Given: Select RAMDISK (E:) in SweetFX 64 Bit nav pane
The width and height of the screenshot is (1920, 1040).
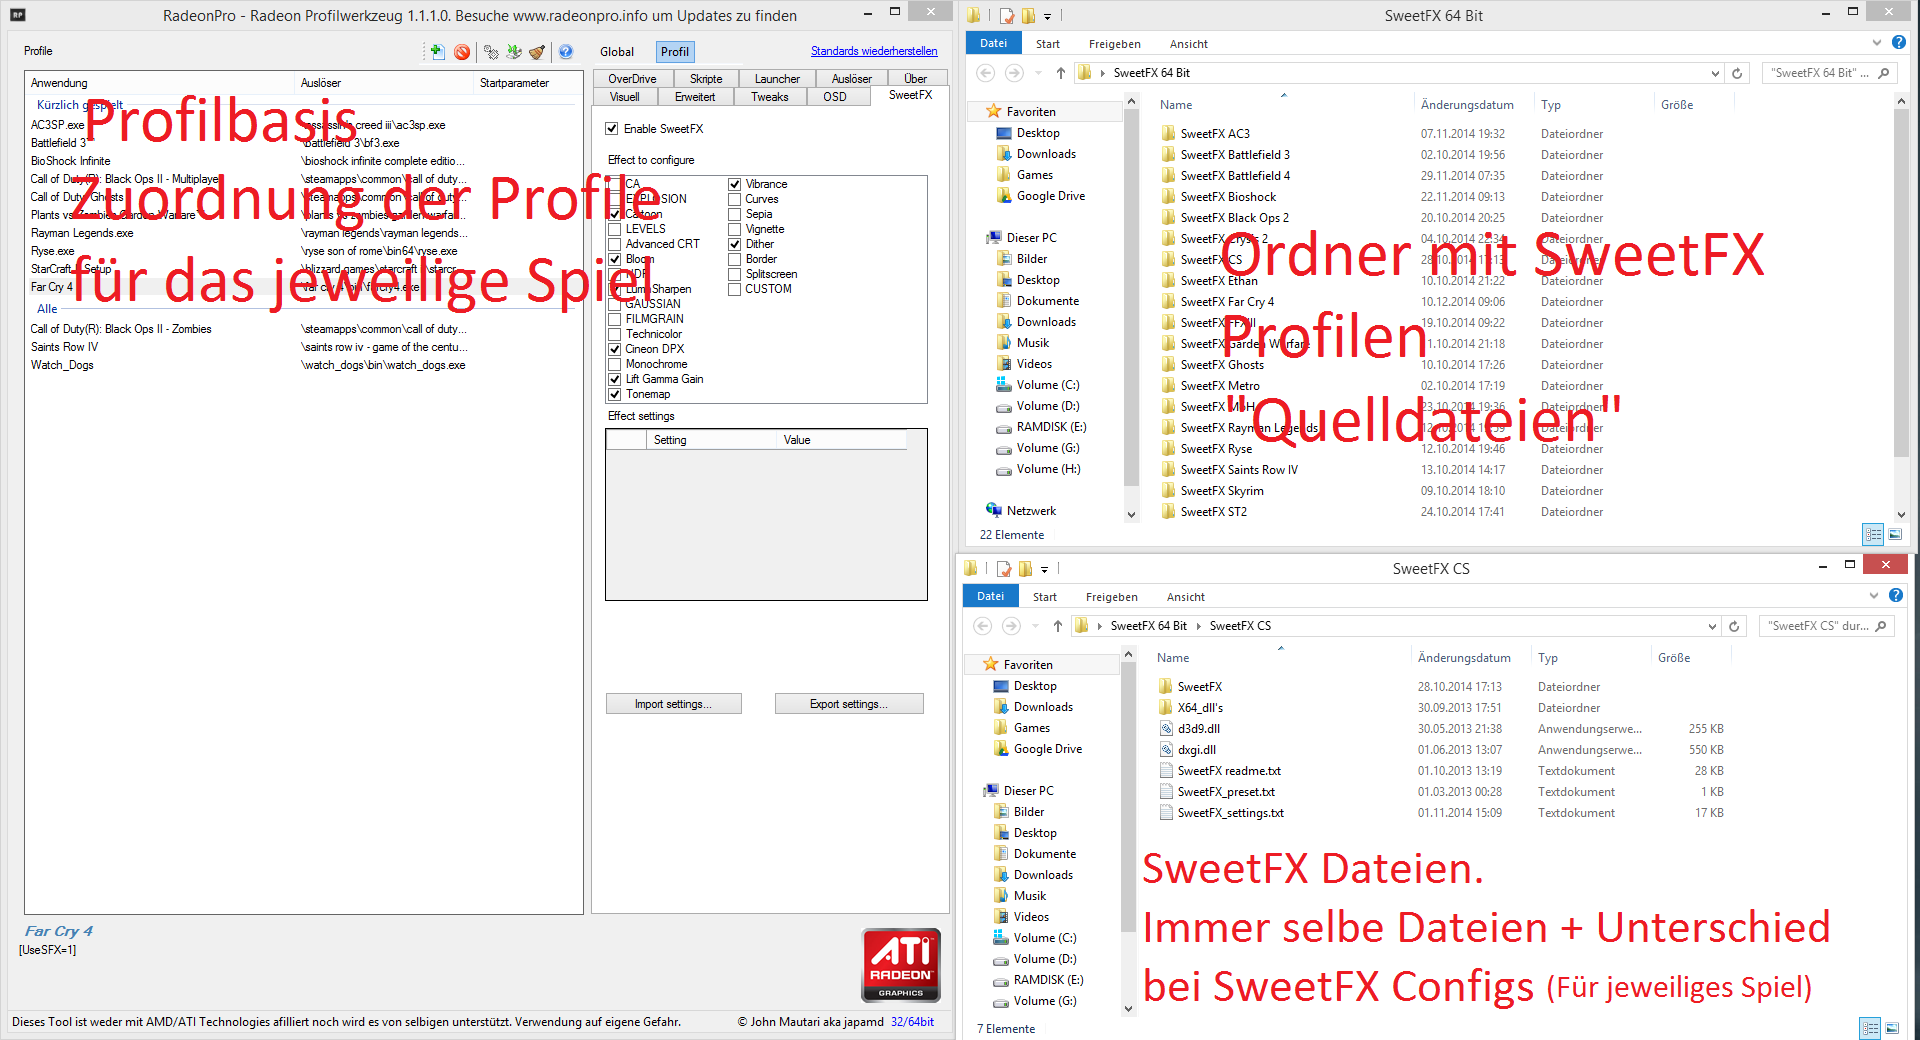Looking at the screenshot, I should [1051, 427].
